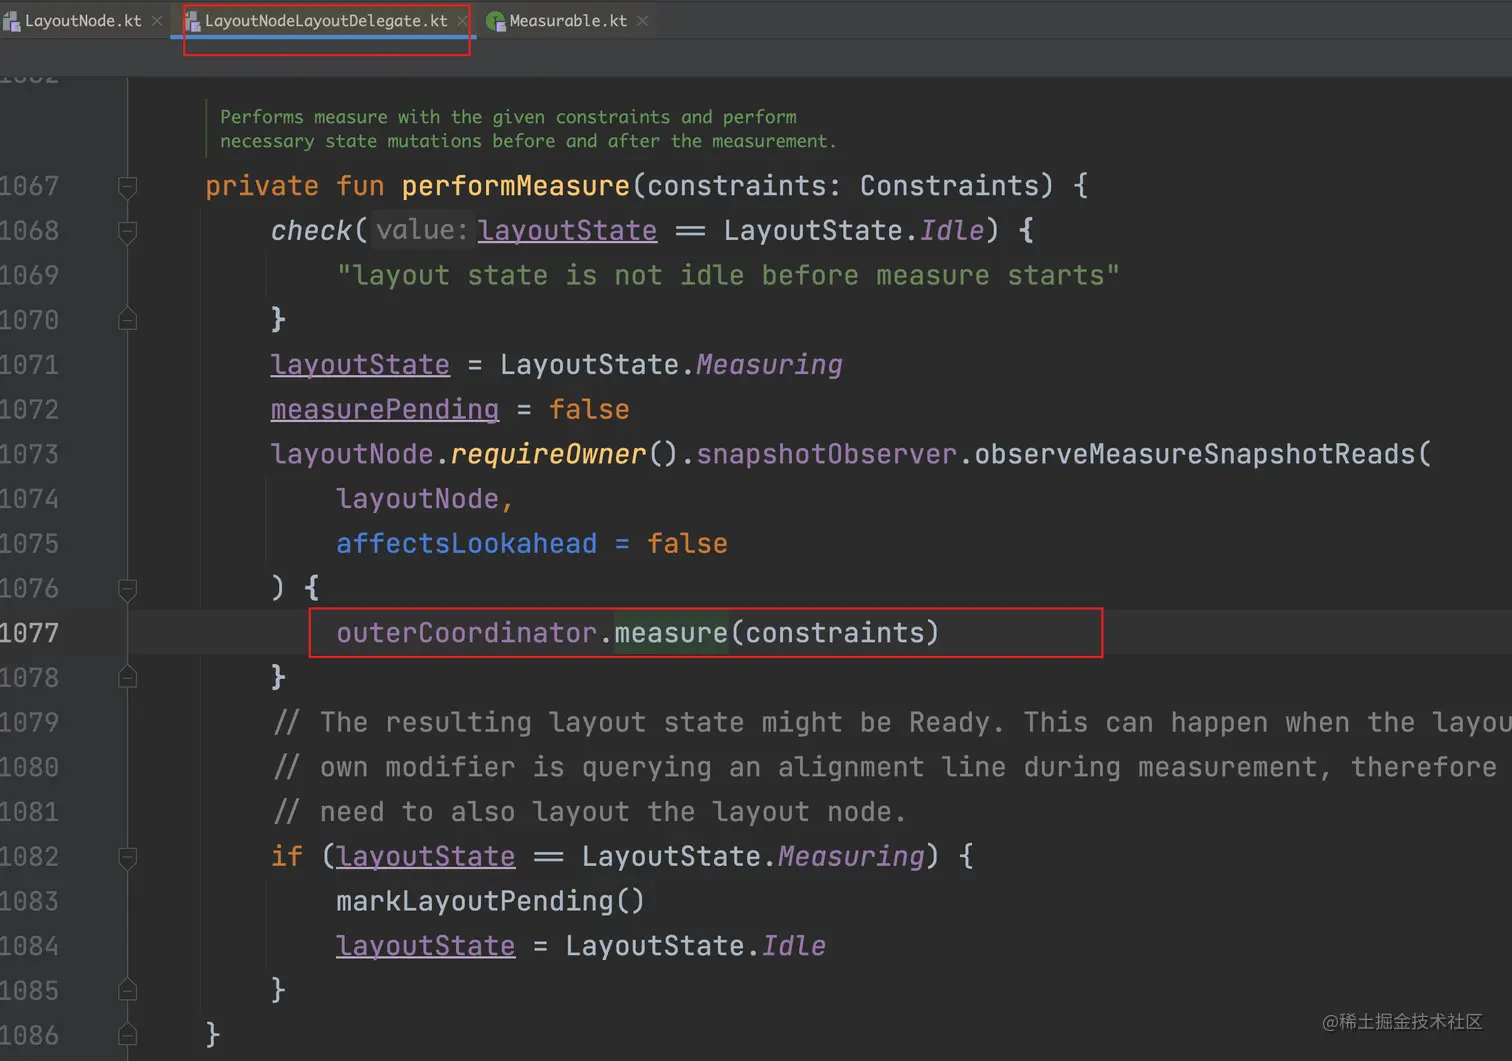The width and height of the screenshot is (1512, 1061).
Task: Click Idle on line 1084
Action: click(794, 946)
